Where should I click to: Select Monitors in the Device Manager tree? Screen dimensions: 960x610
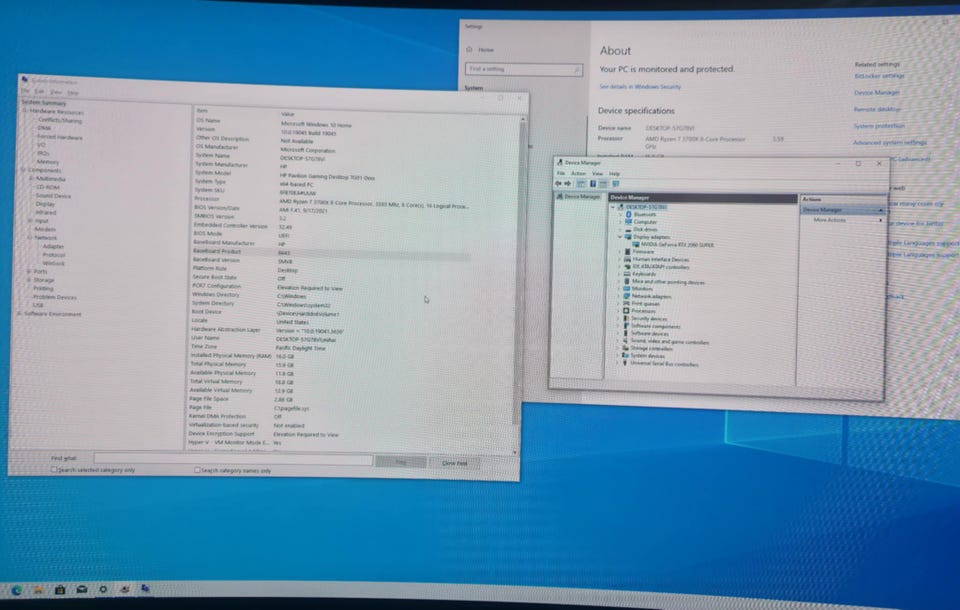[x=642, y=288]
